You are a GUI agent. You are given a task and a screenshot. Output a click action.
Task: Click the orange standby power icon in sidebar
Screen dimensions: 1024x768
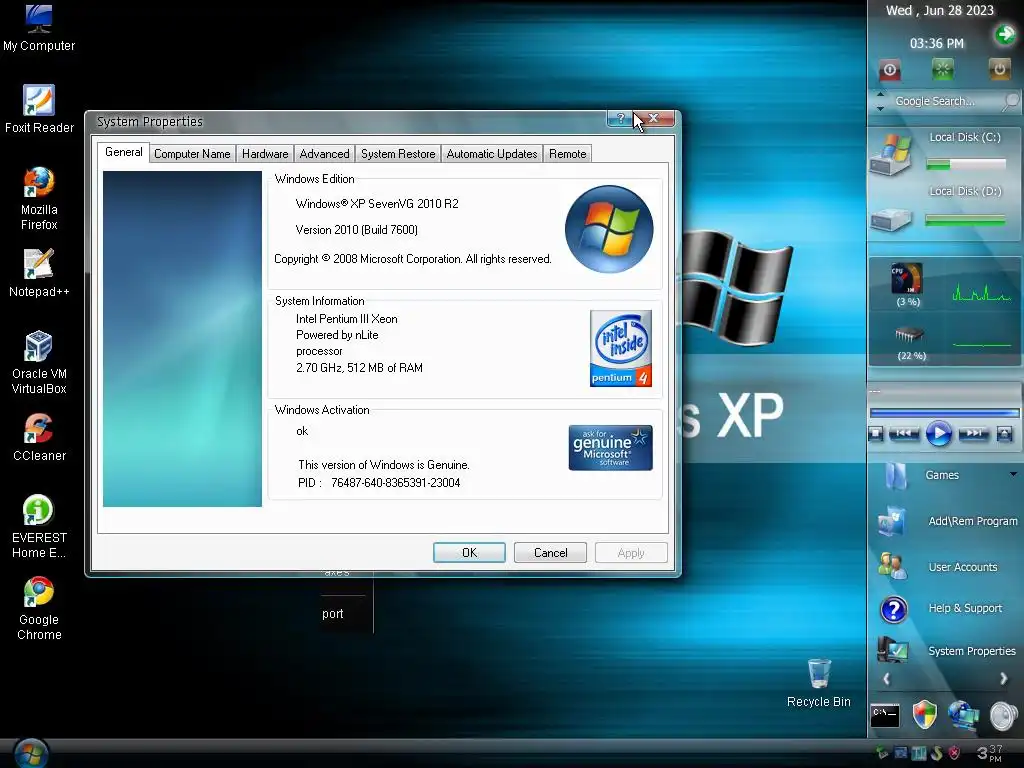[x=999, y=69]
